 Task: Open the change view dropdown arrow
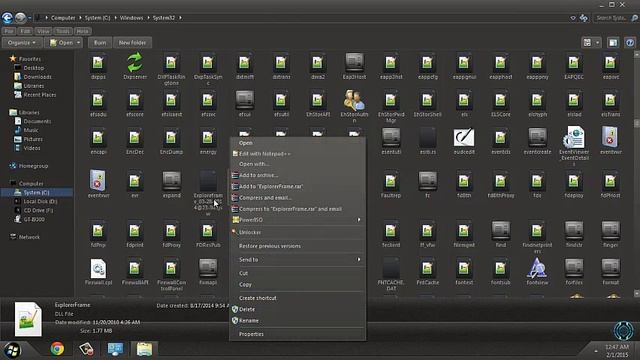pyautogui.click(x=598, y=42)
